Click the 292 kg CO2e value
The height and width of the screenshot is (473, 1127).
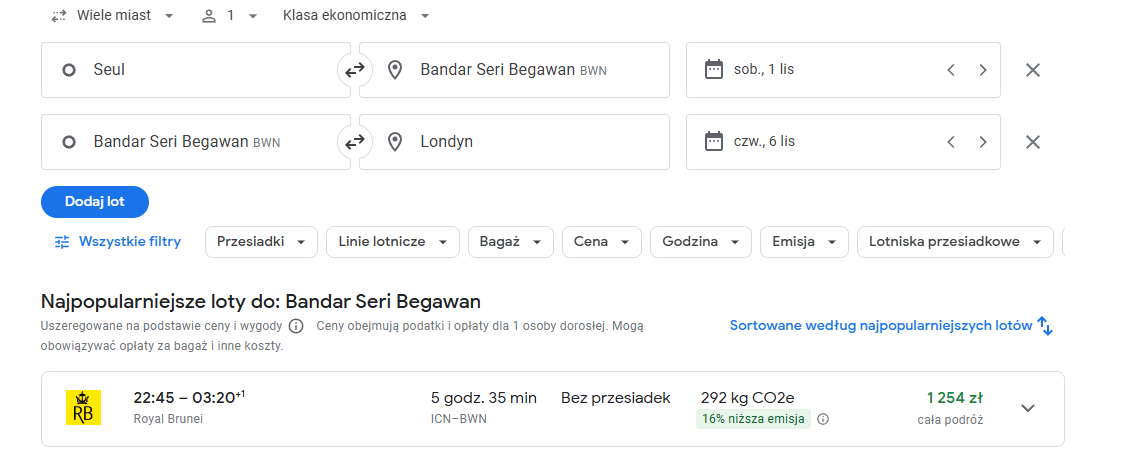[748, 398]
